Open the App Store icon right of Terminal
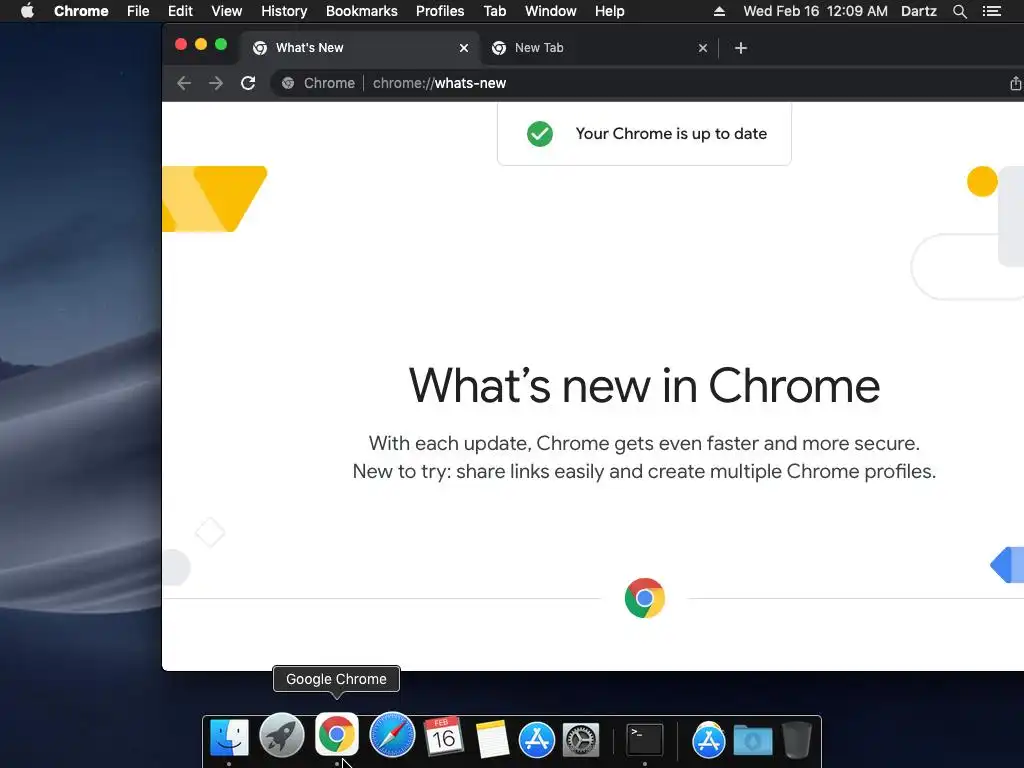The width and height of the screenshot is (1024, 768). point(709,739)
